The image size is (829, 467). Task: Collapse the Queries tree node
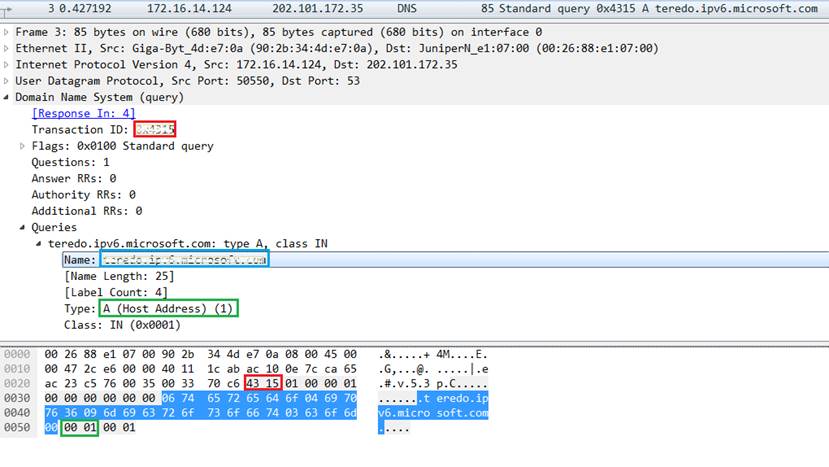point(23,227)
